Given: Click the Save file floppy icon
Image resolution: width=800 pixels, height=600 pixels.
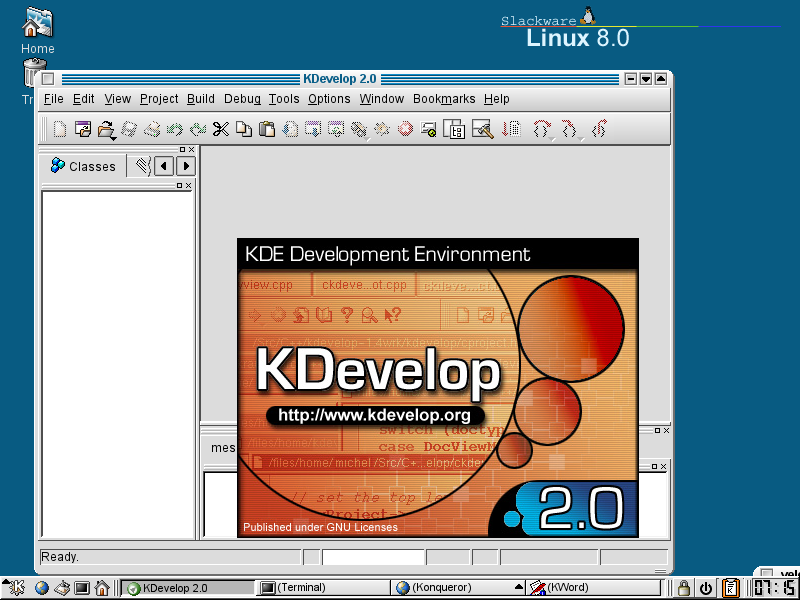Looking at the screenshot, I should [x=129, y=129].
